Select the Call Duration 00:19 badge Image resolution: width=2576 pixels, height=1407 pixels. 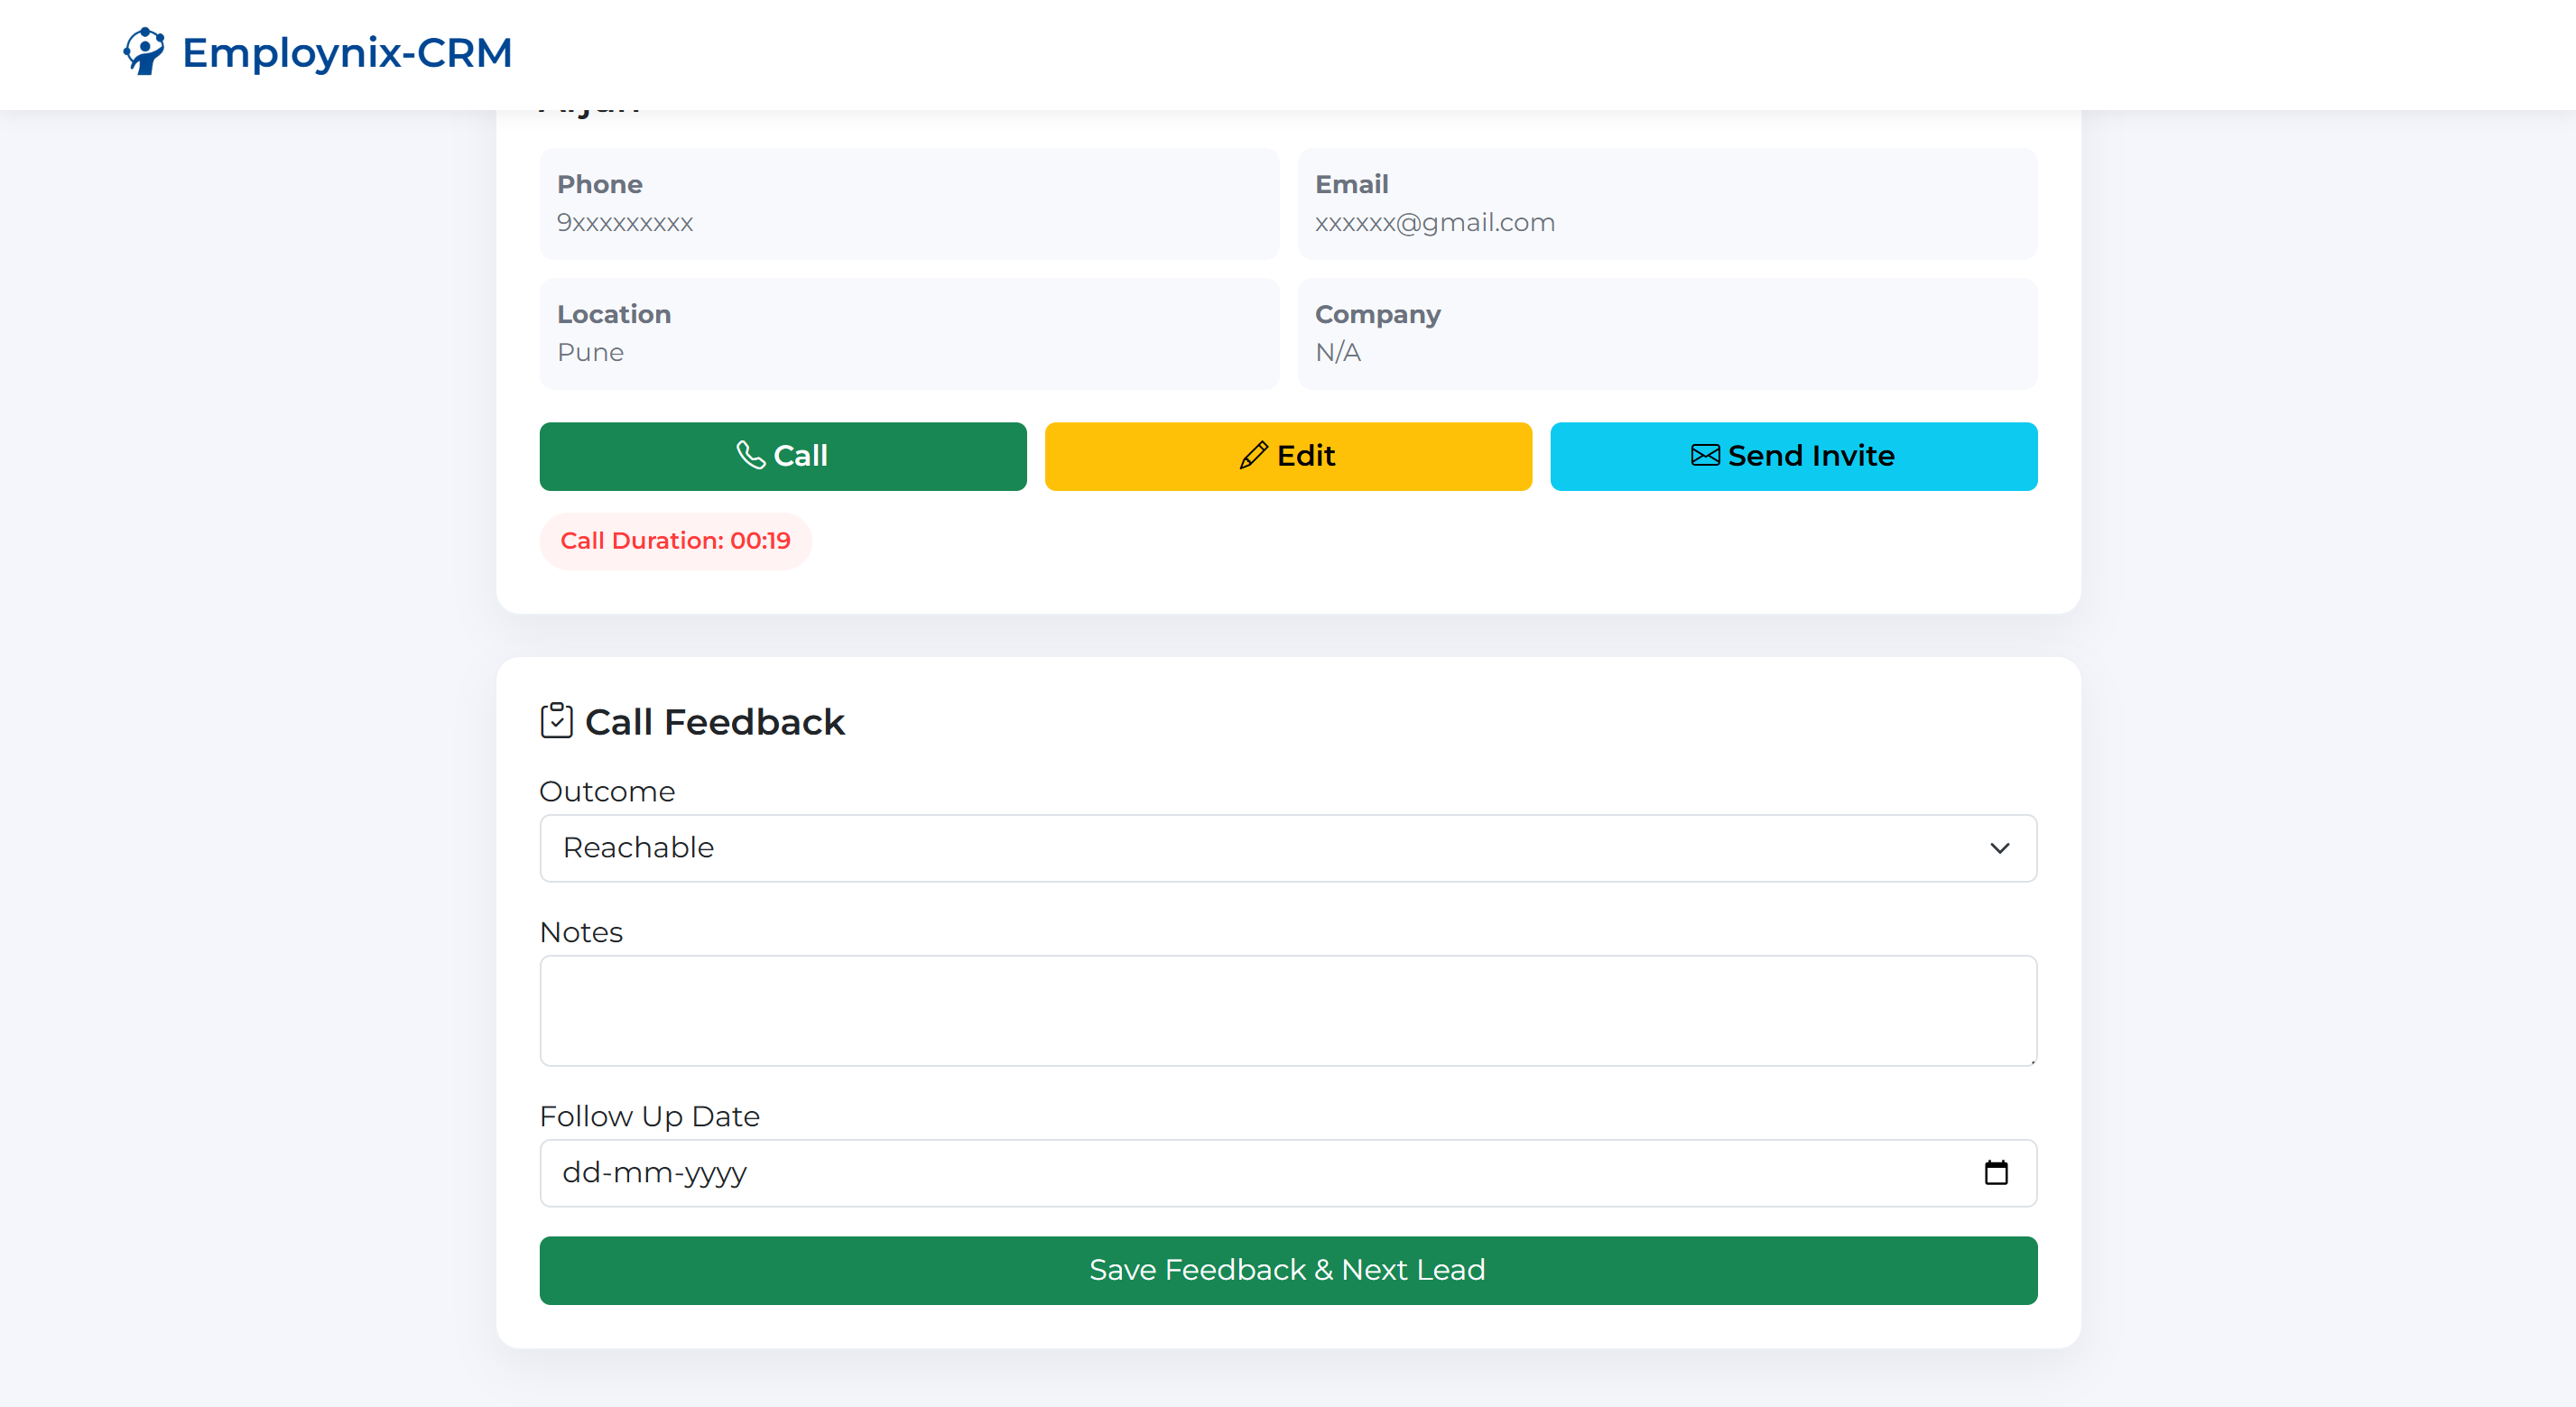click(675, 540)
